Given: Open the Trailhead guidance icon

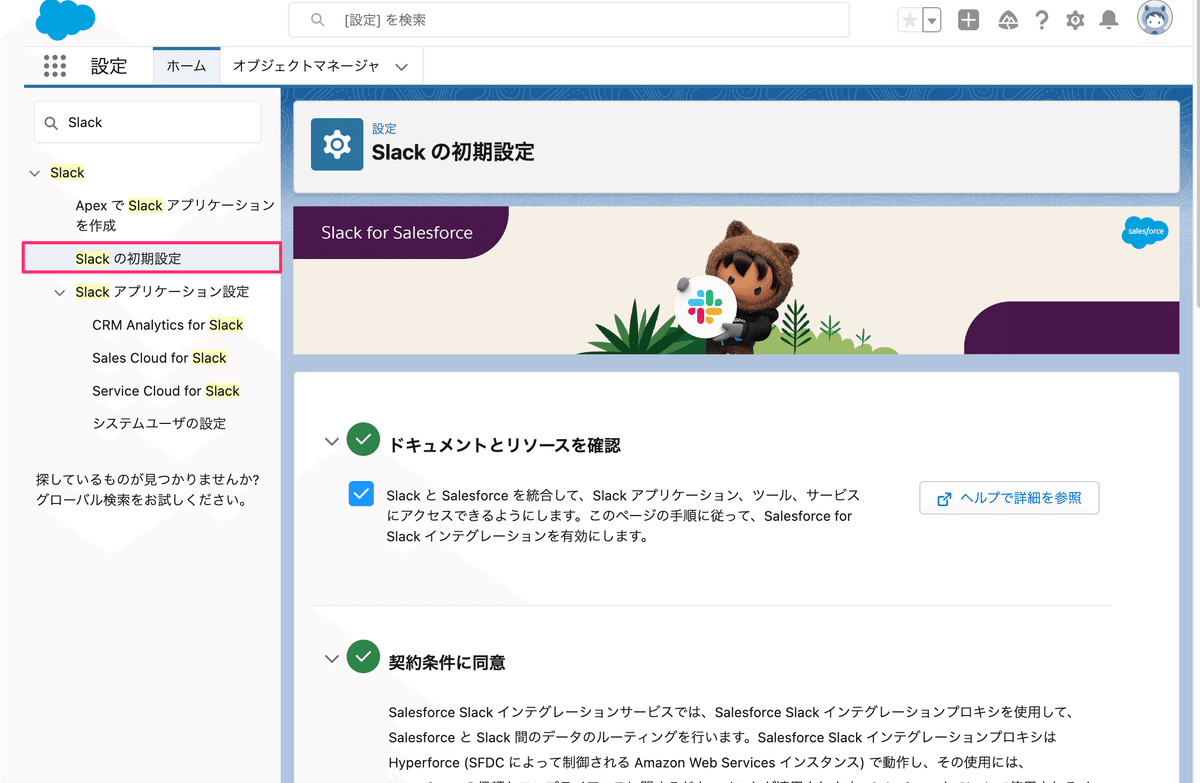Looking at the screenshot, I should click(x=1008, y=20).
